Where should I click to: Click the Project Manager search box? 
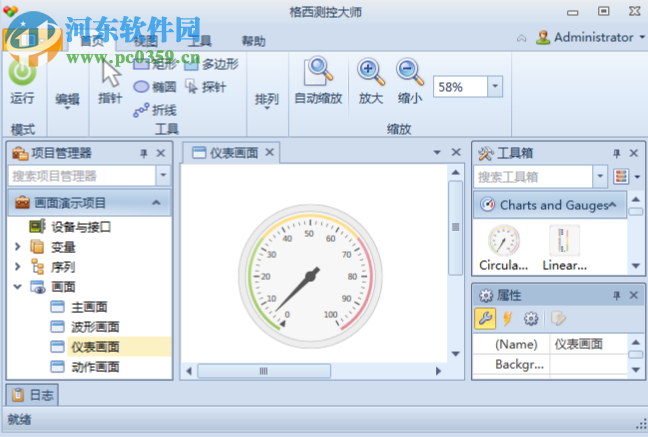(x=82, y=176)
